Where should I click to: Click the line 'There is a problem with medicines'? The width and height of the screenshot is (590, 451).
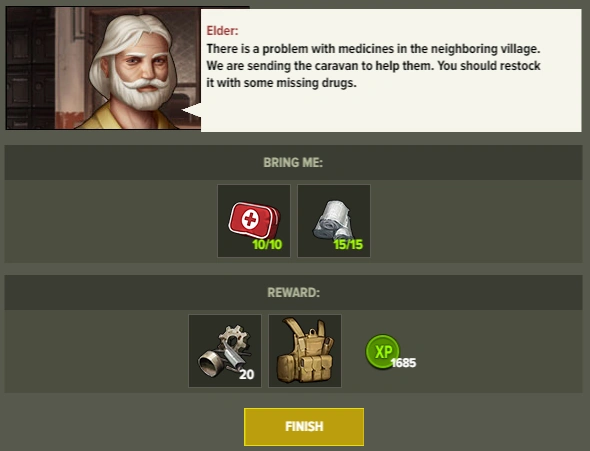pos(373,49)
